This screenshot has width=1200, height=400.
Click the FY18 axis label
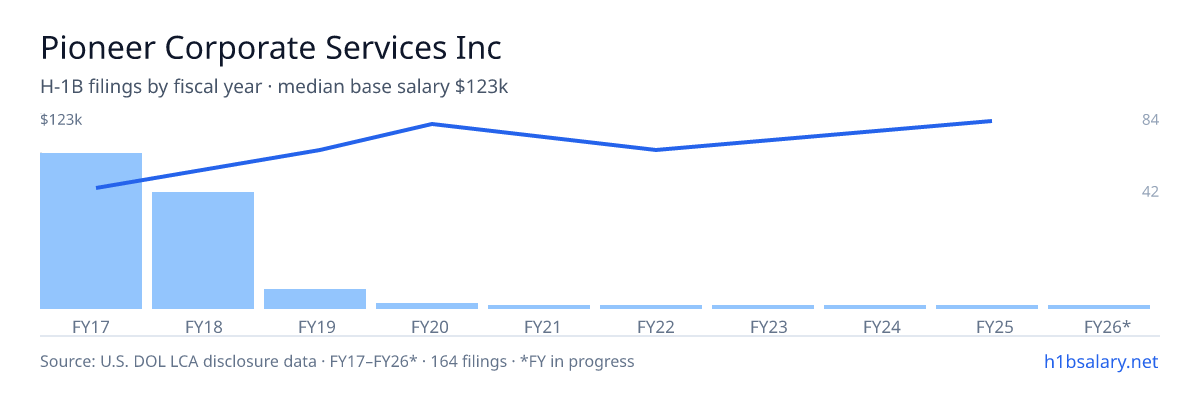pos(203,326)
